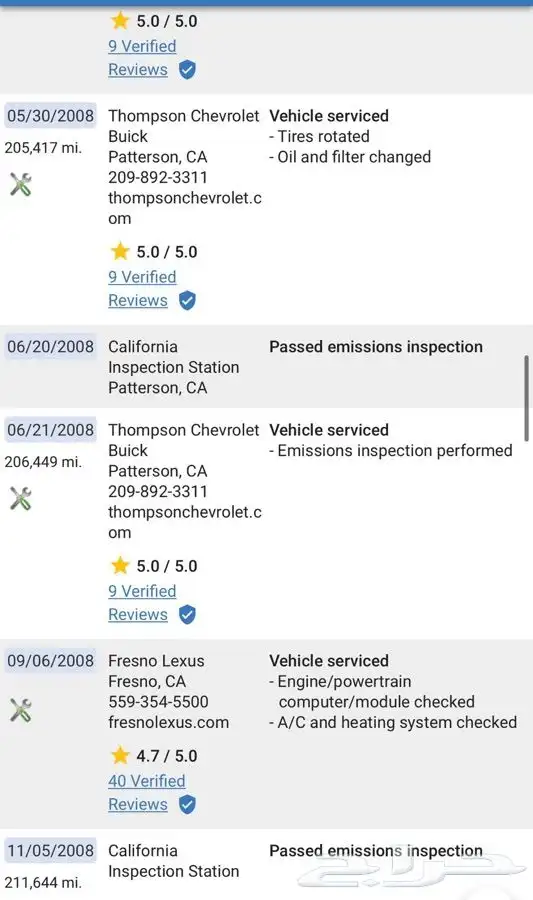Screen dimensions: 533x900
Task: Select the 06/20/2008 date label
Action: pos(50,347)
